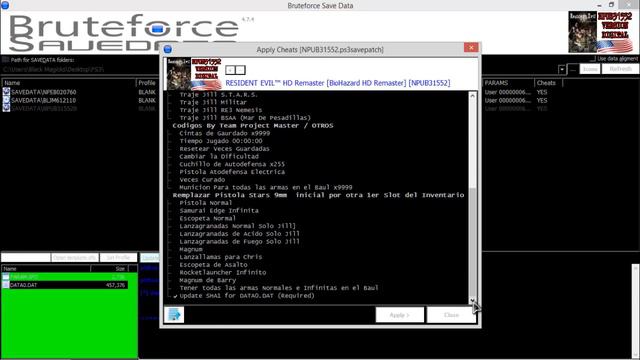Select Cuchillo de Autodefensa x255 cheat
Viewport: 640px width, 360px height.
coord(232,164)
